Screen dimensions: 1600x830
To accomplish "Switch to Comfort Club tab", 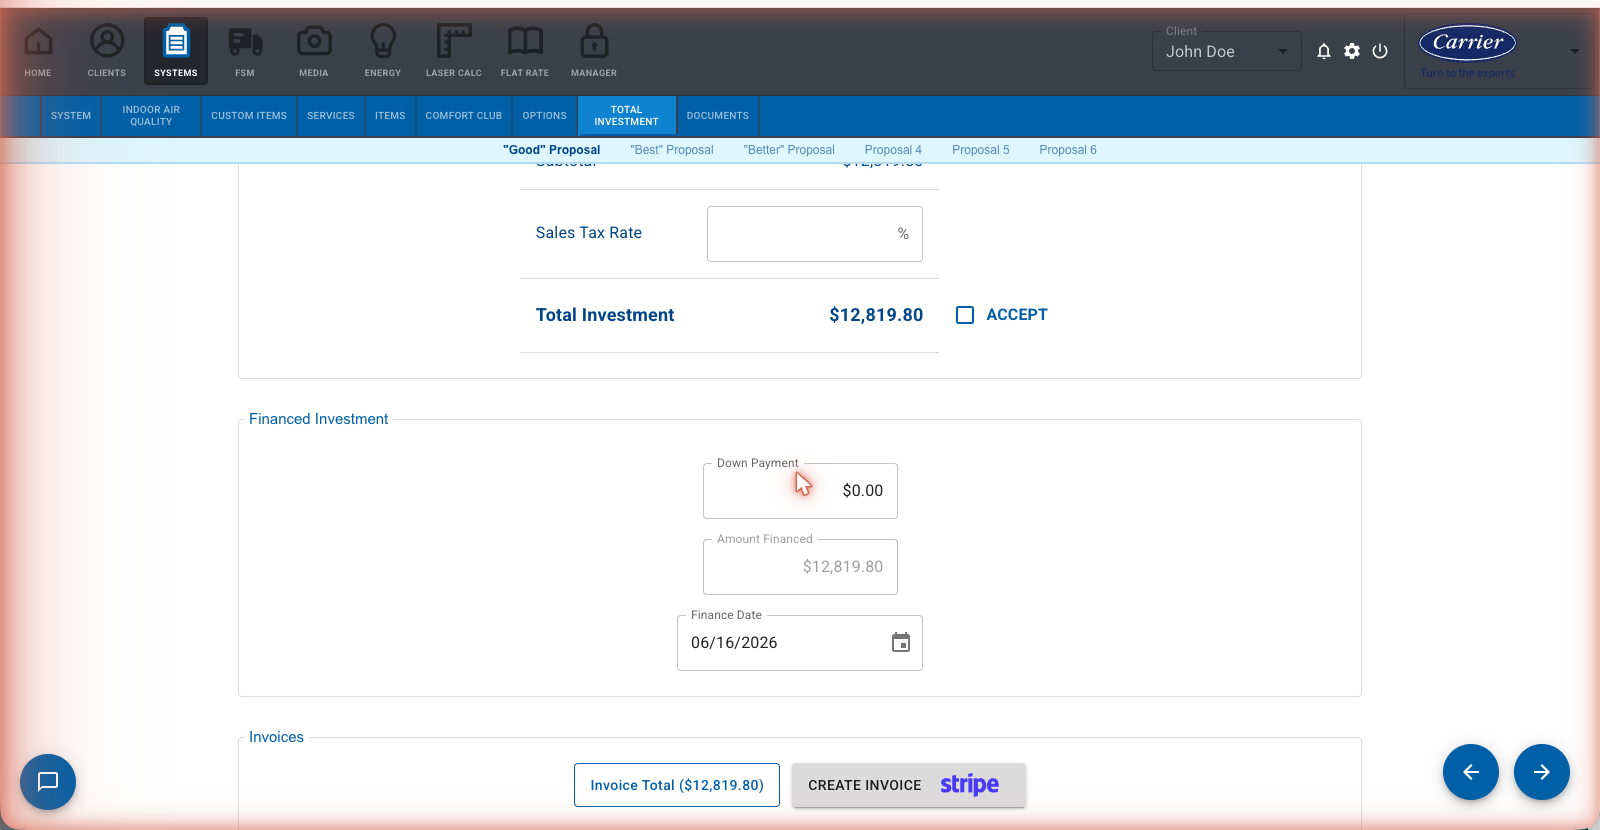I will click(464, 116).
